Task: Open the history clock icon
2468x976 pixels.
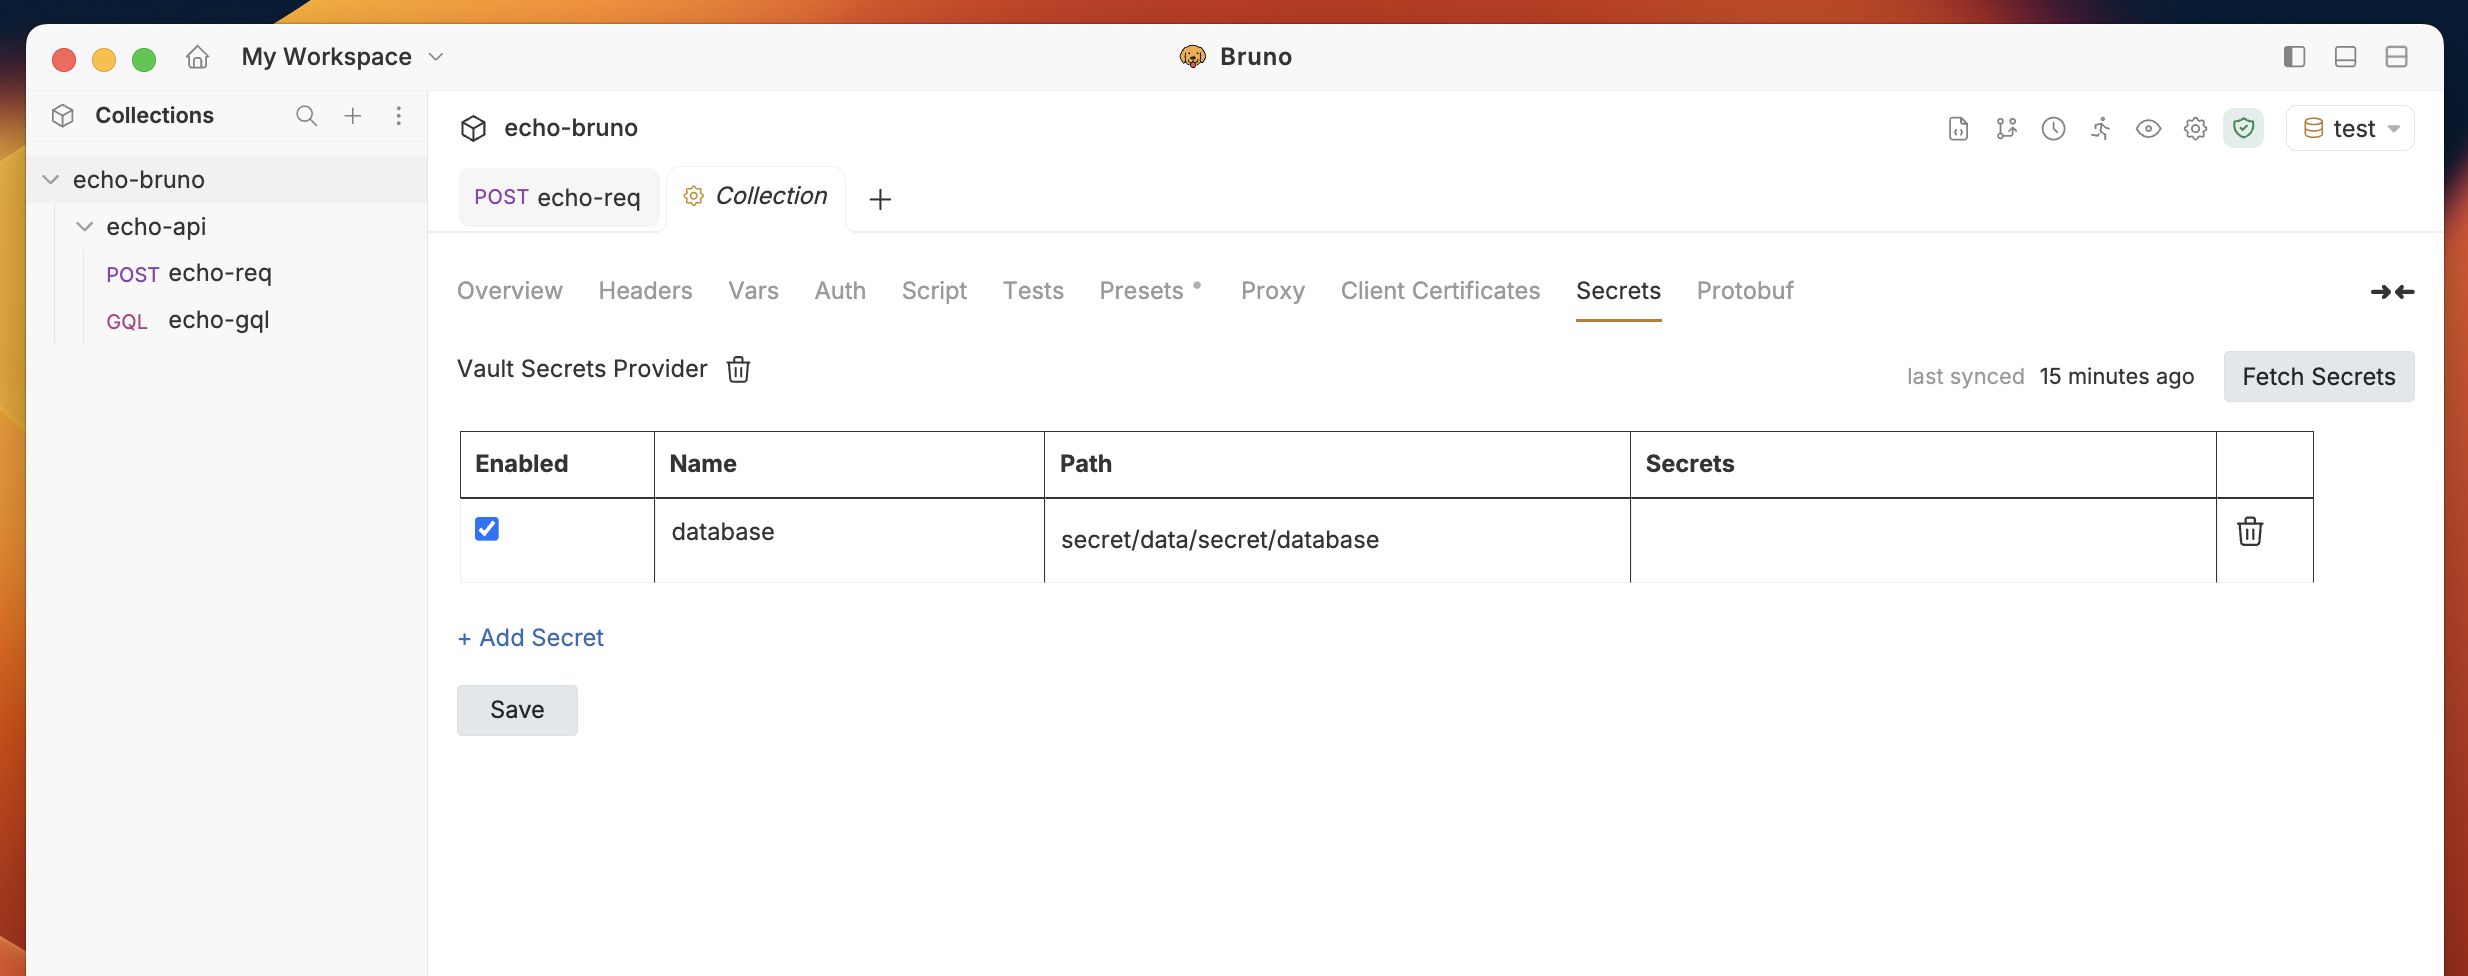Action: [x=2054, y=129]
